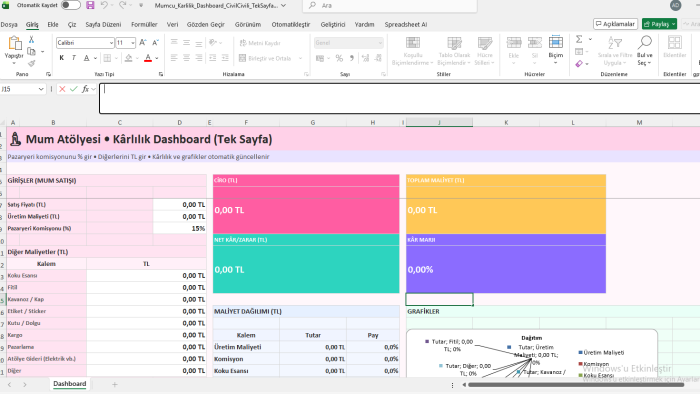Click the Copy icon in Pano group
Viewport: 700px width, 394px height.
pos(31,52)
